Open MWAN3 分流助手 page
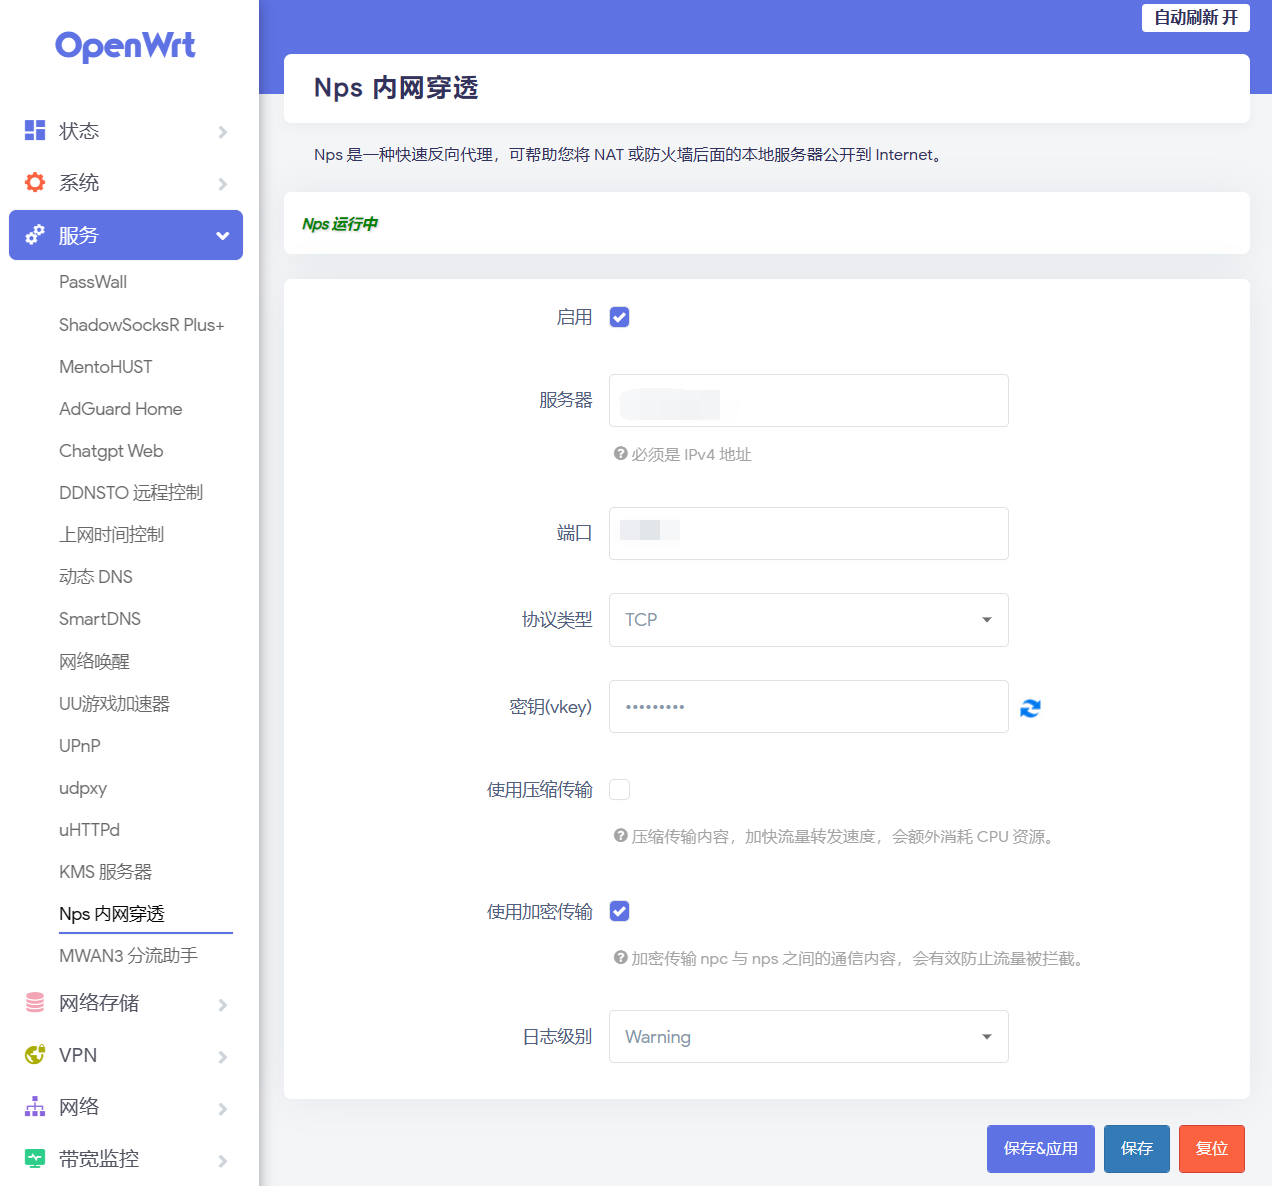 128,956
